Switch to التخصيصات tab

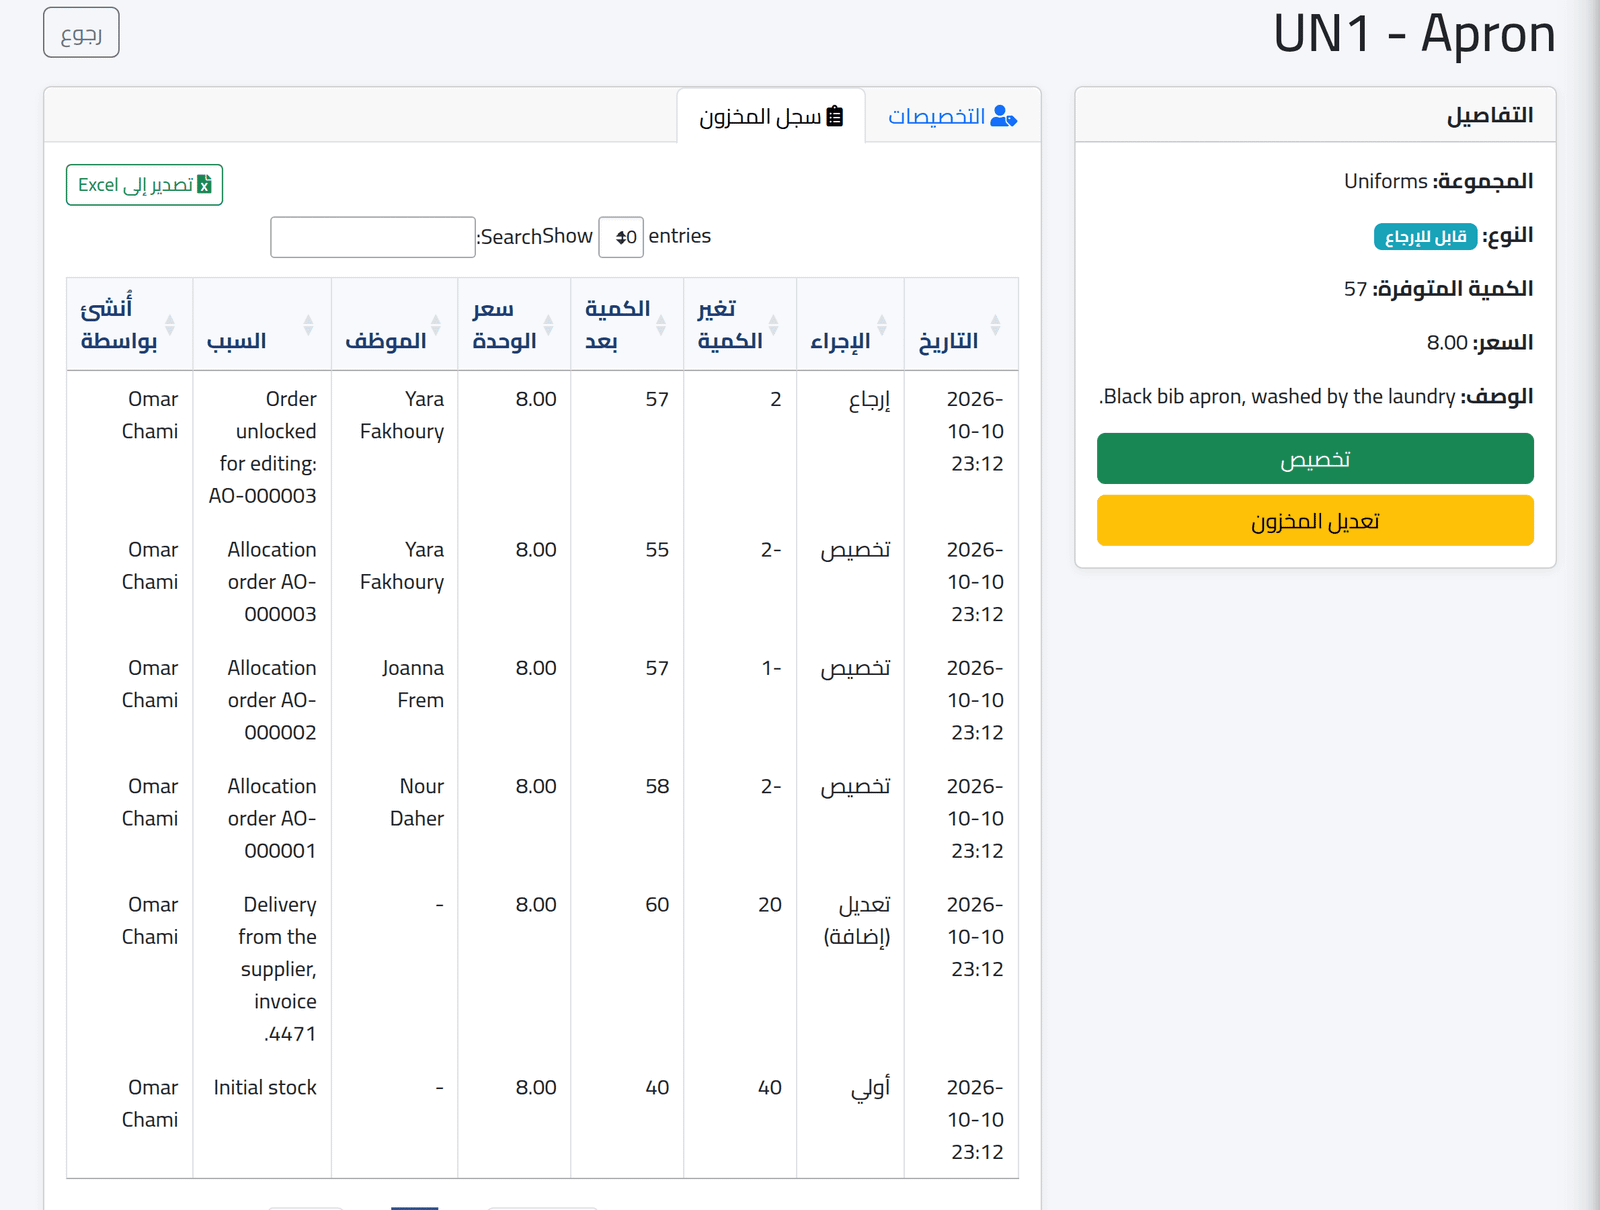point(952,116)
